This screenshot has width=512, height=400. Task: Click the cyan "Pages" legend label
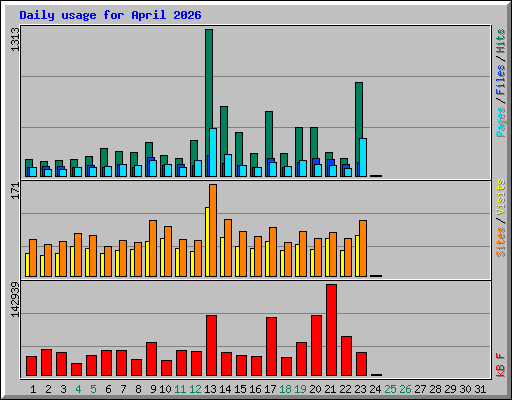(501, 122)
